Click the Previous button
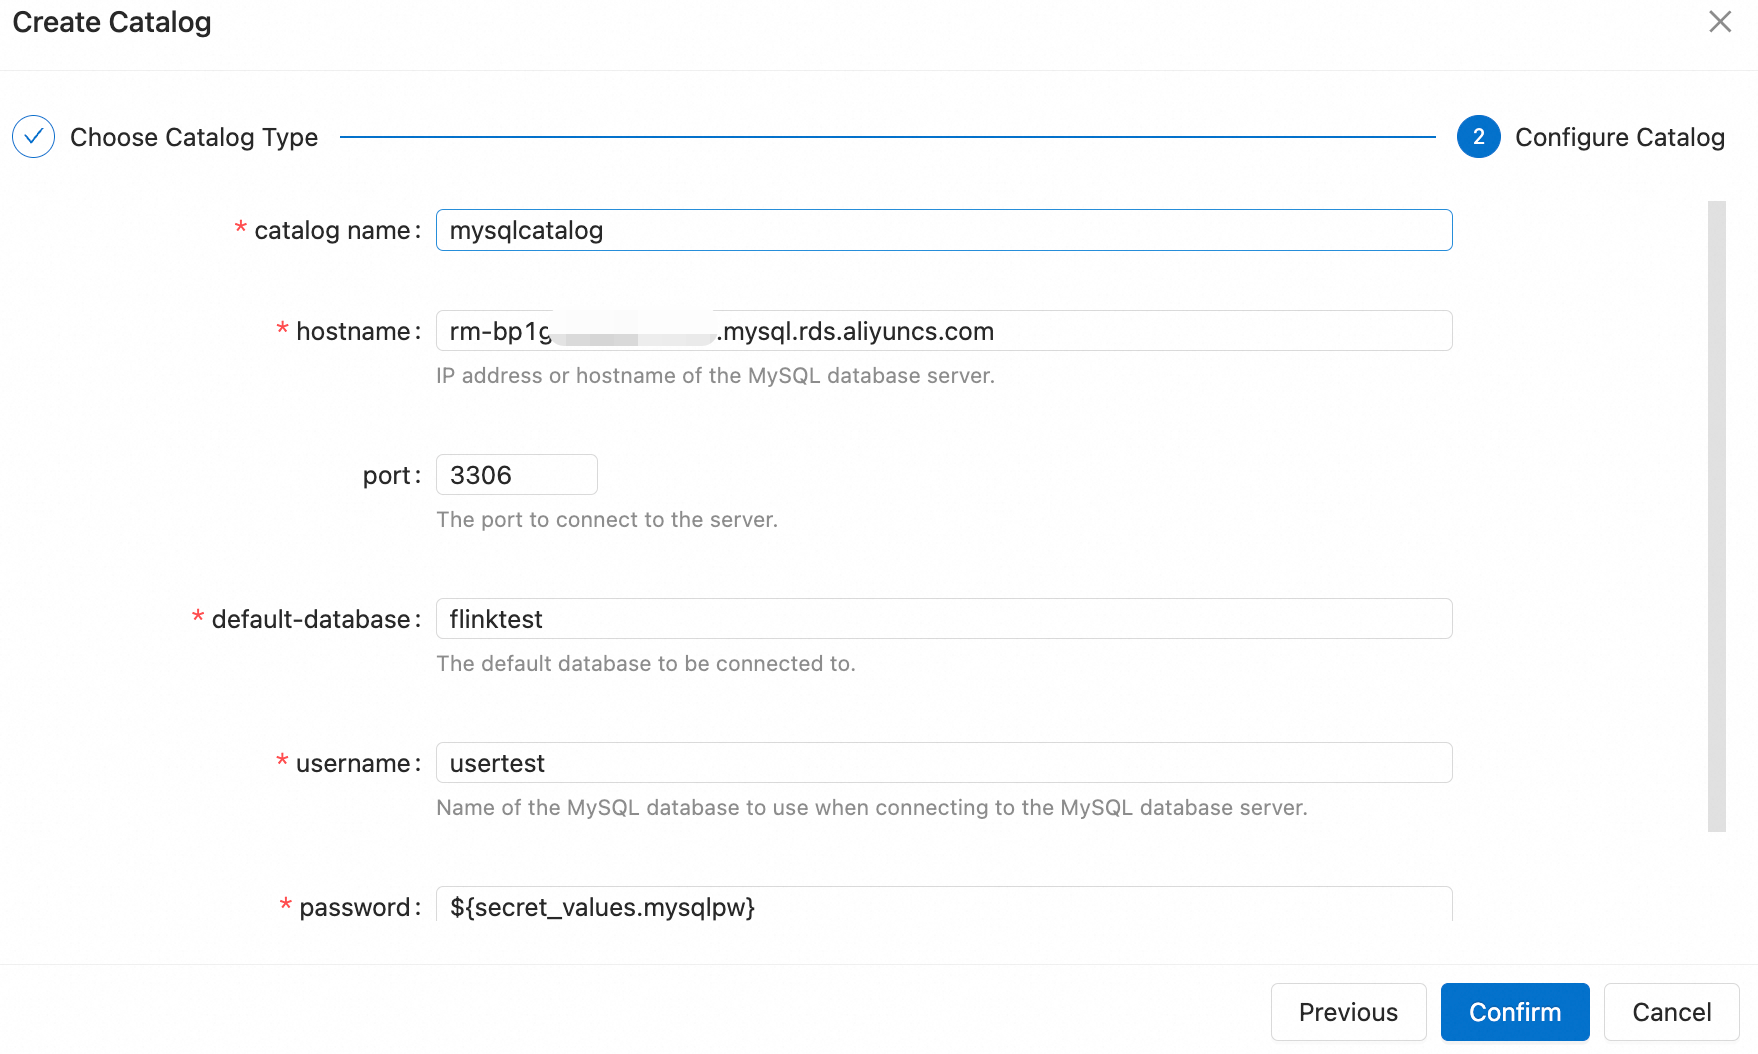 click(x=1348, y=1011)
